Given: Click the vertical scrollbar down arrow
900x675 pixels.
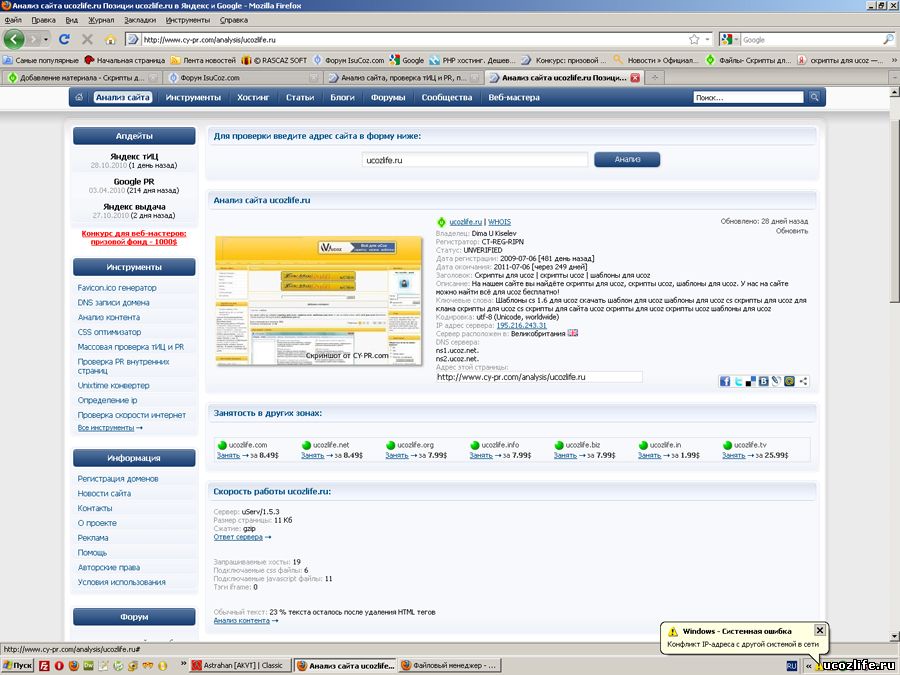Looking at the screenshot, I should click(x=894, y=636).
